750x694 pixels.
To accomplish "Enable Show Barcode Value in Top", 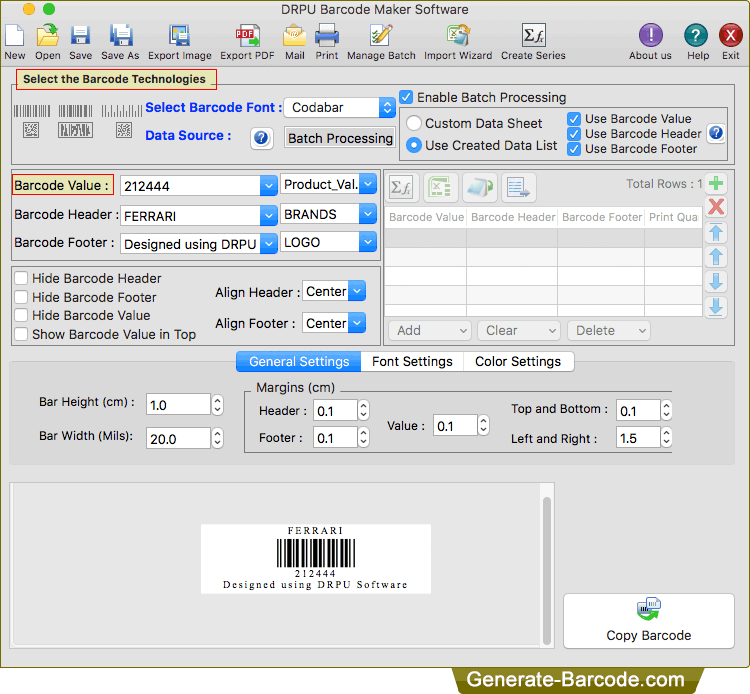I will [x=21, y=334].
